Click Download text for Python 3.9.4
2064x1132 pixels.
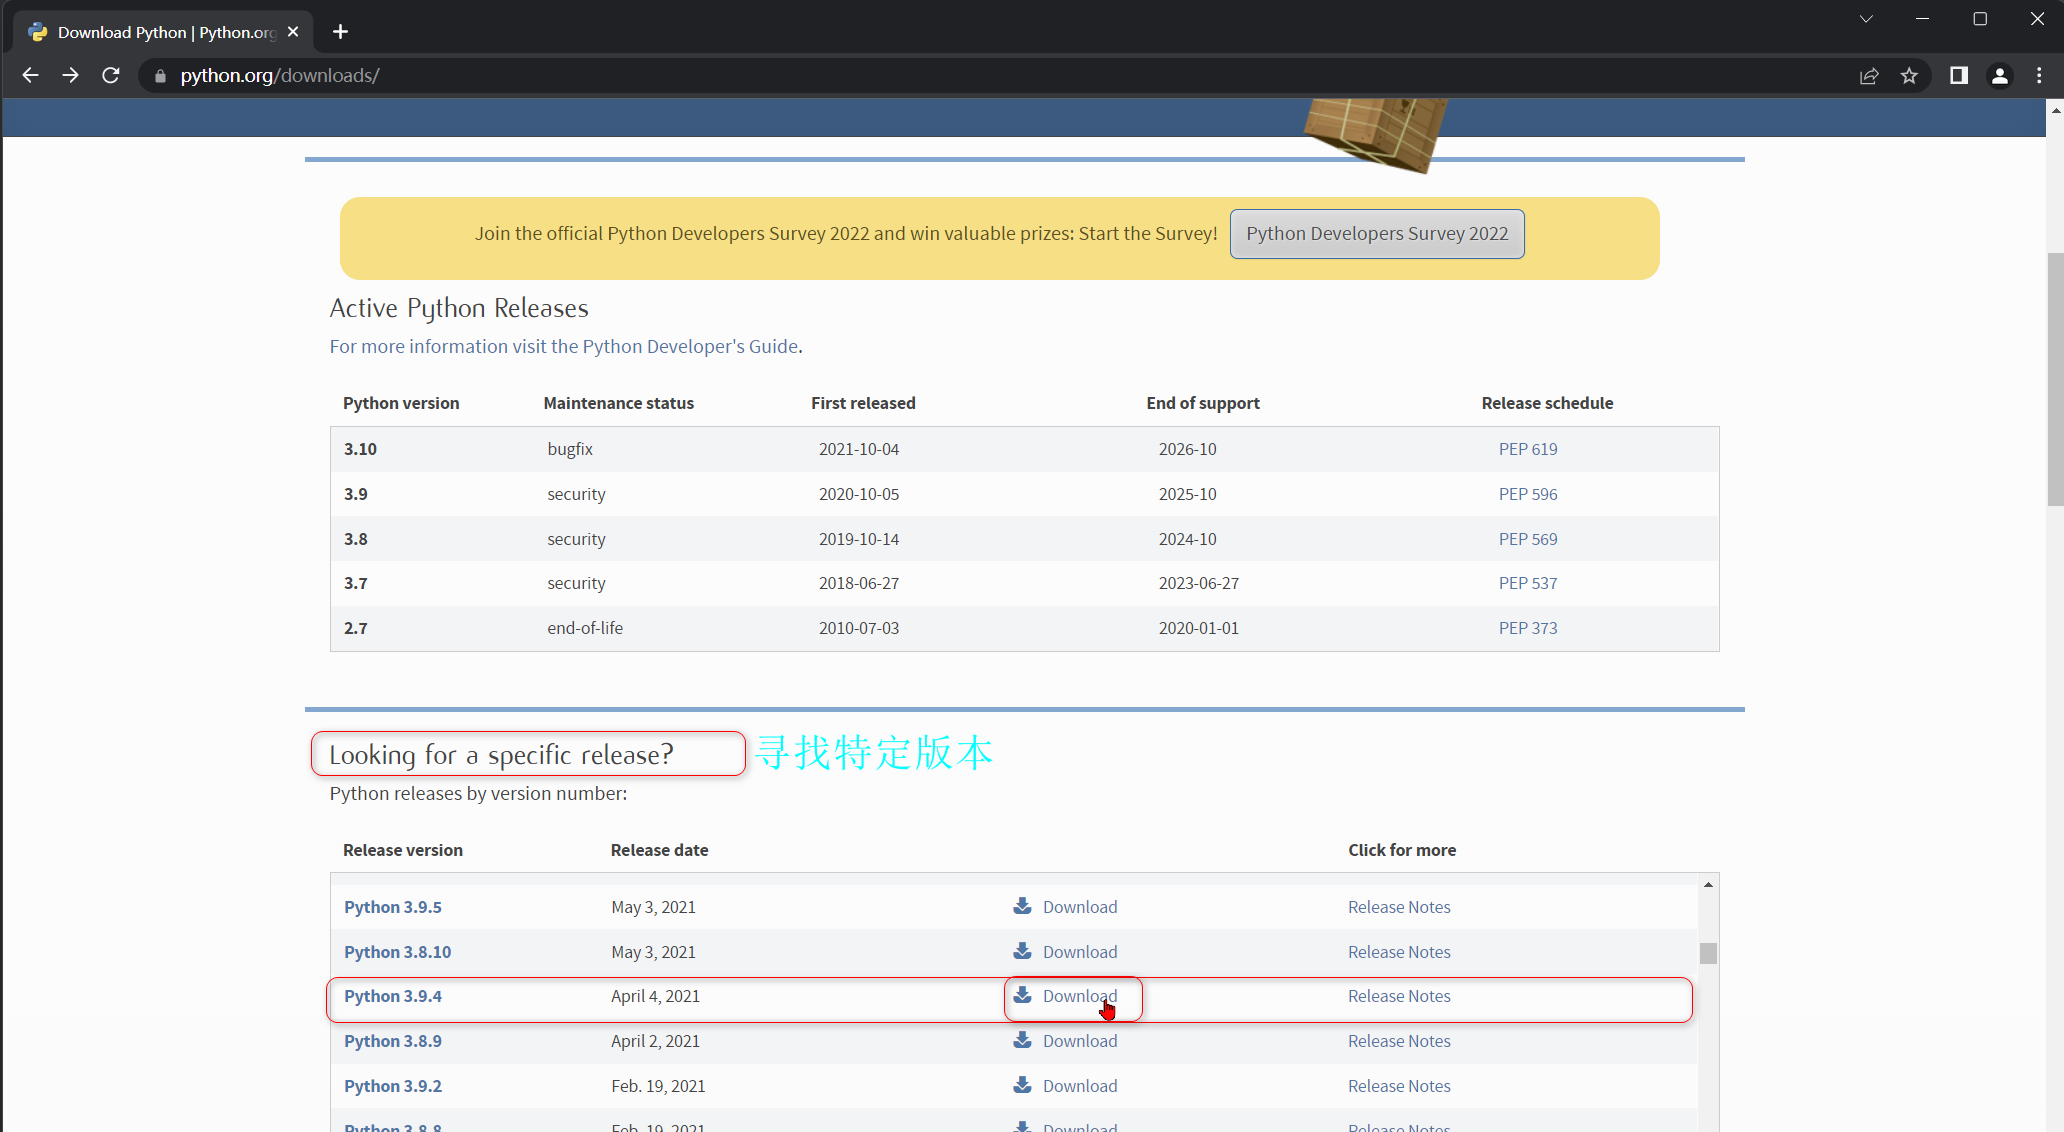click(1080, 996)
